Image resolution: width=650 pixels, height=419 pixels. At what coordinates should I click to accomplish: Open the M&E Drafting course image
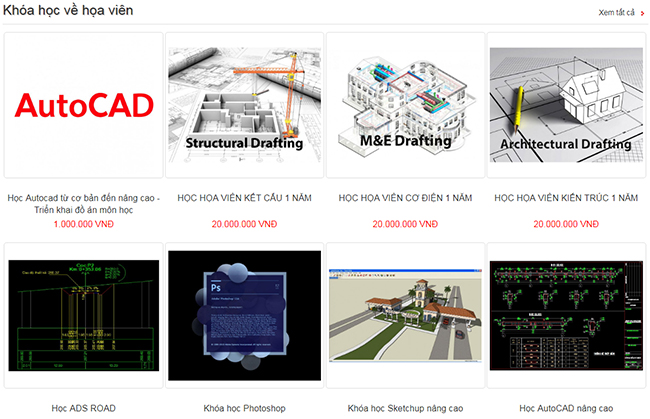tap(405, 105)
